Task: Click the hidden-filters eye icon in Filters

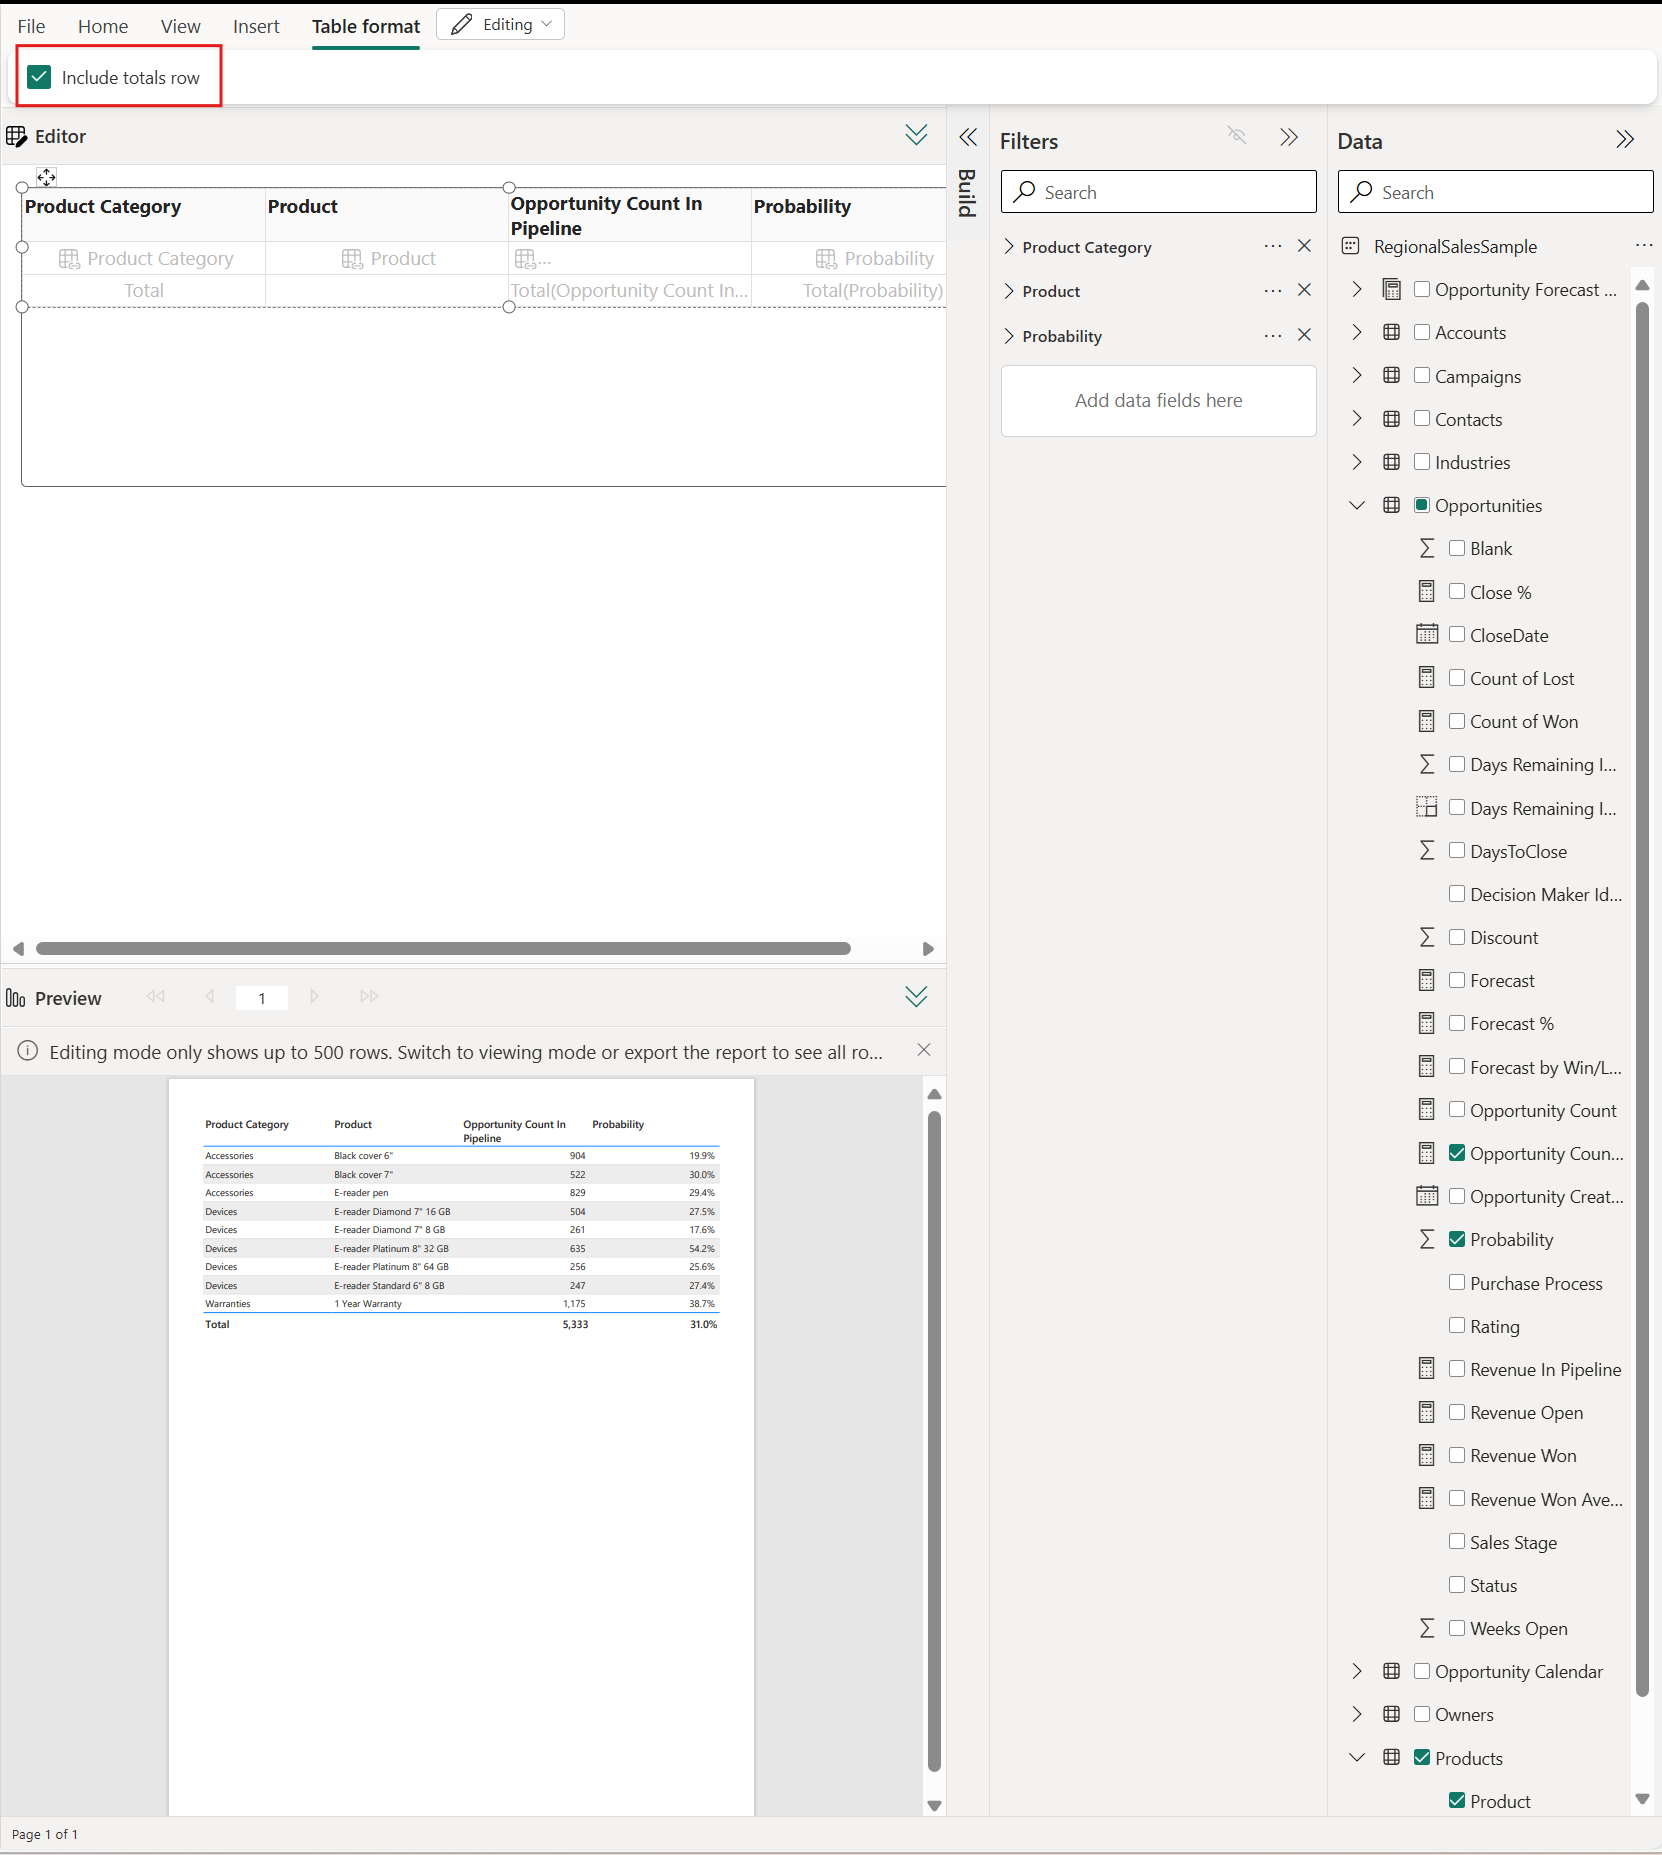Action: click(1237, 136)
